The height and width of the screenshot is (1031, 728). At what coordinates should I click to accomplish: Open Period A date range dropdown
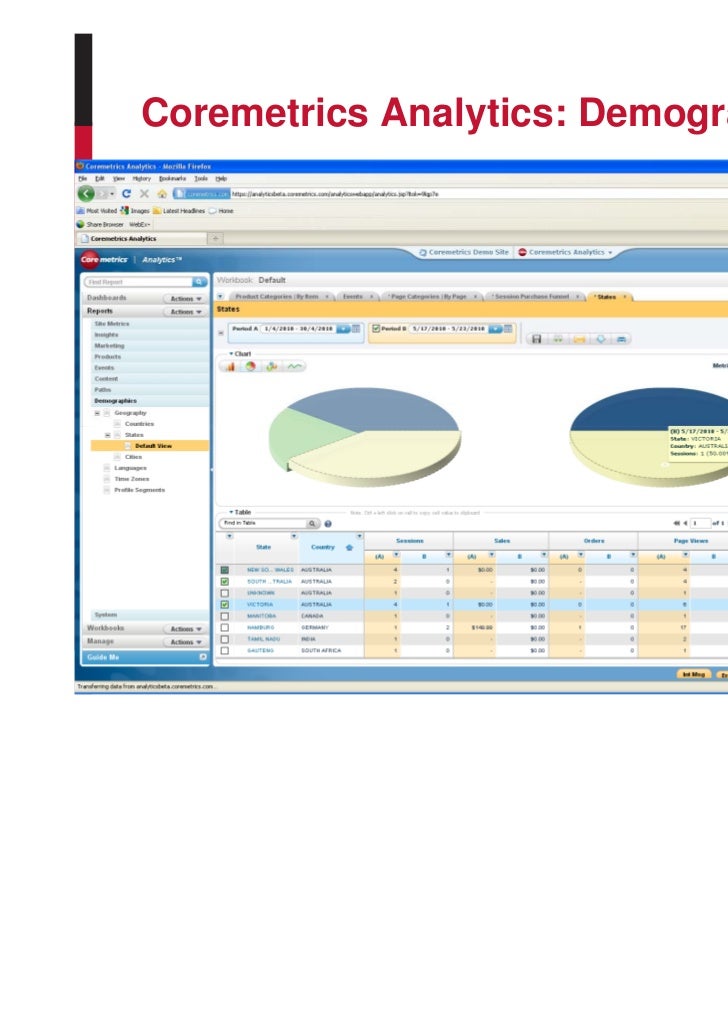344,329
